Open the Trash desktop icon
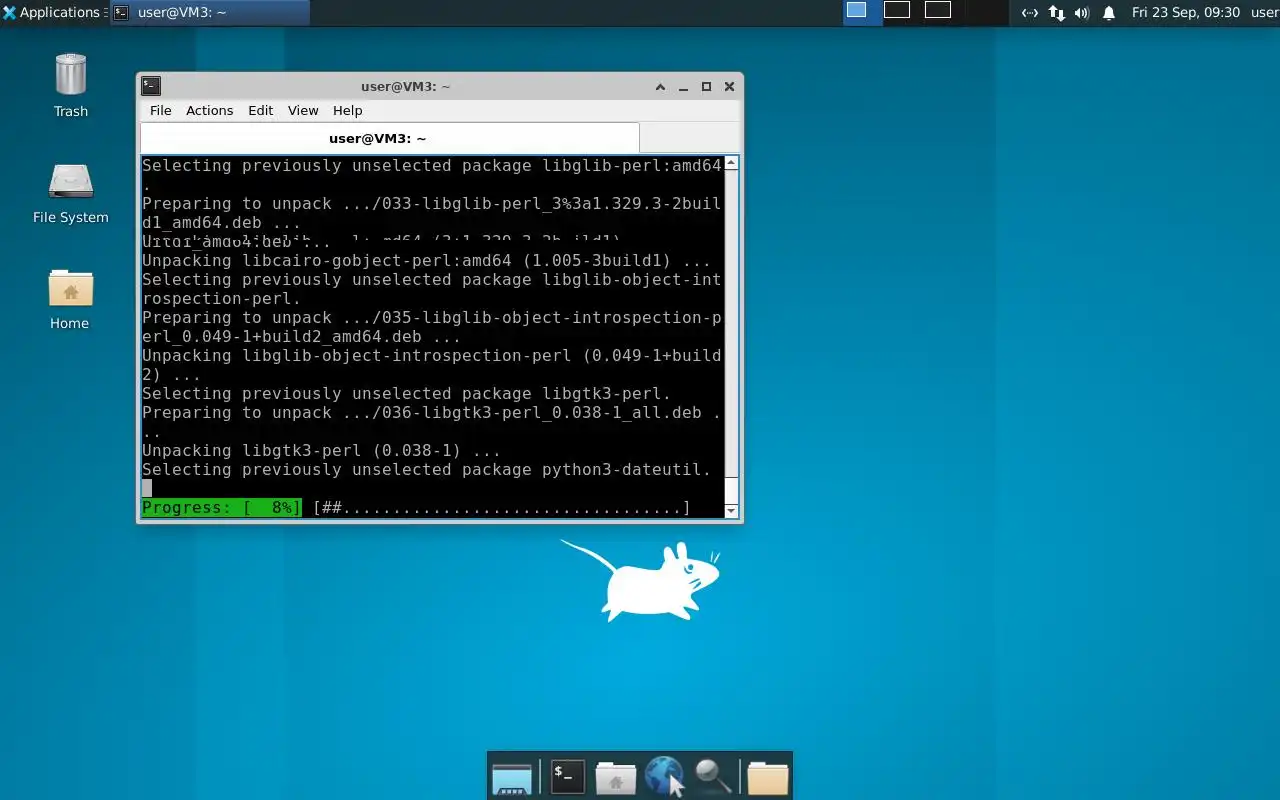Screen dimensions: 1280x800 tap(70, 76)
